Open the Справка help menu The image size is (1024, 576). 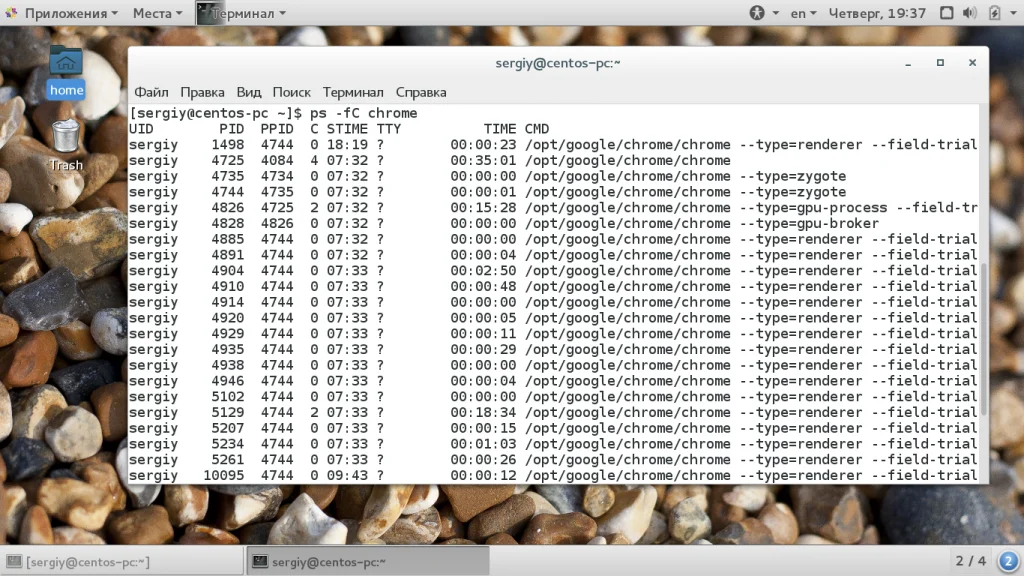click(x=420, y=92)
